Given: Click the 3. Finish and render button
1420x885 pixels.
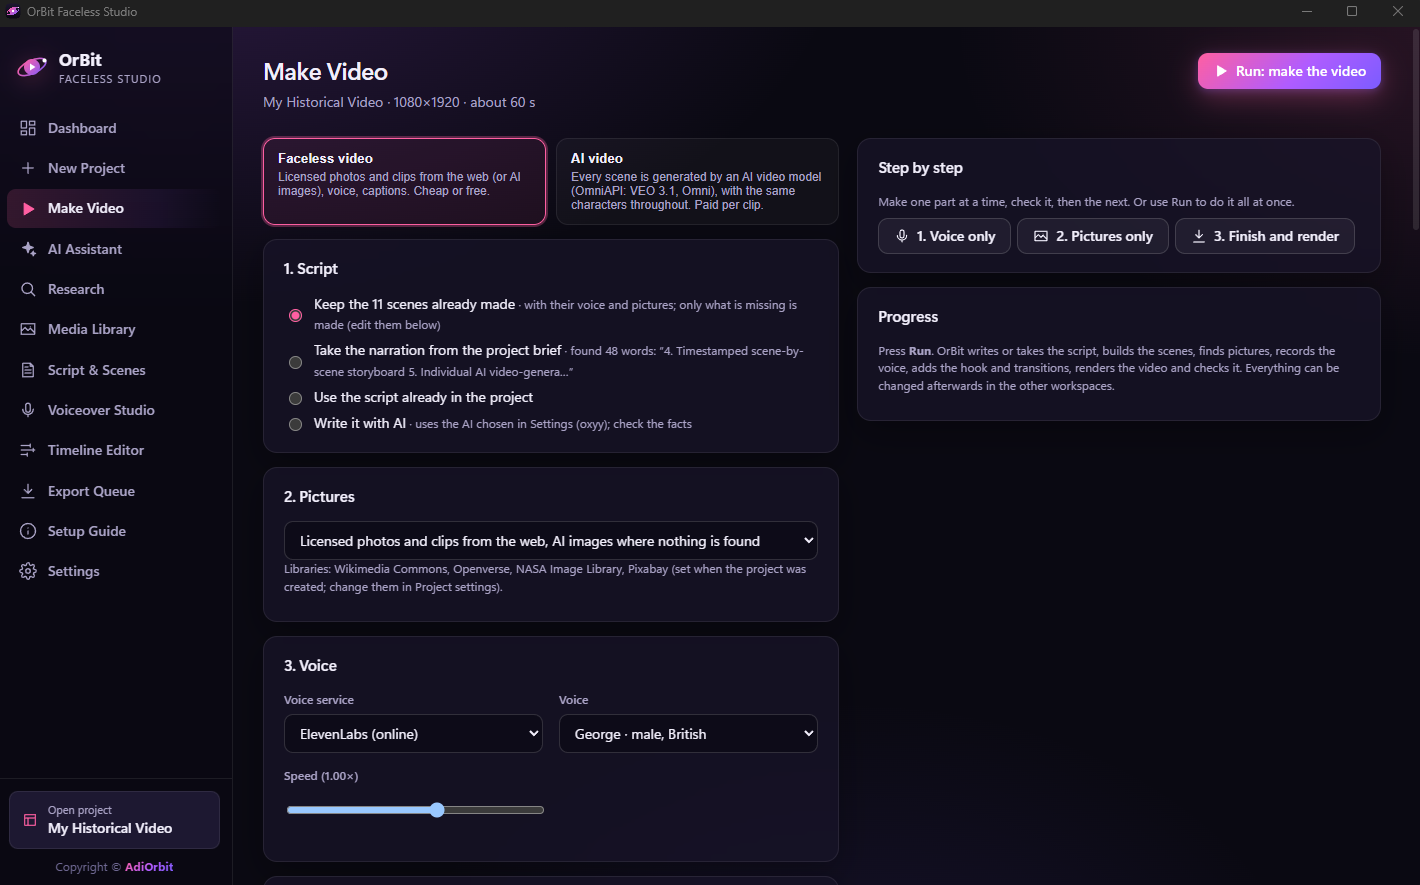Looking at the screenshot, I should coord(1265,236).
